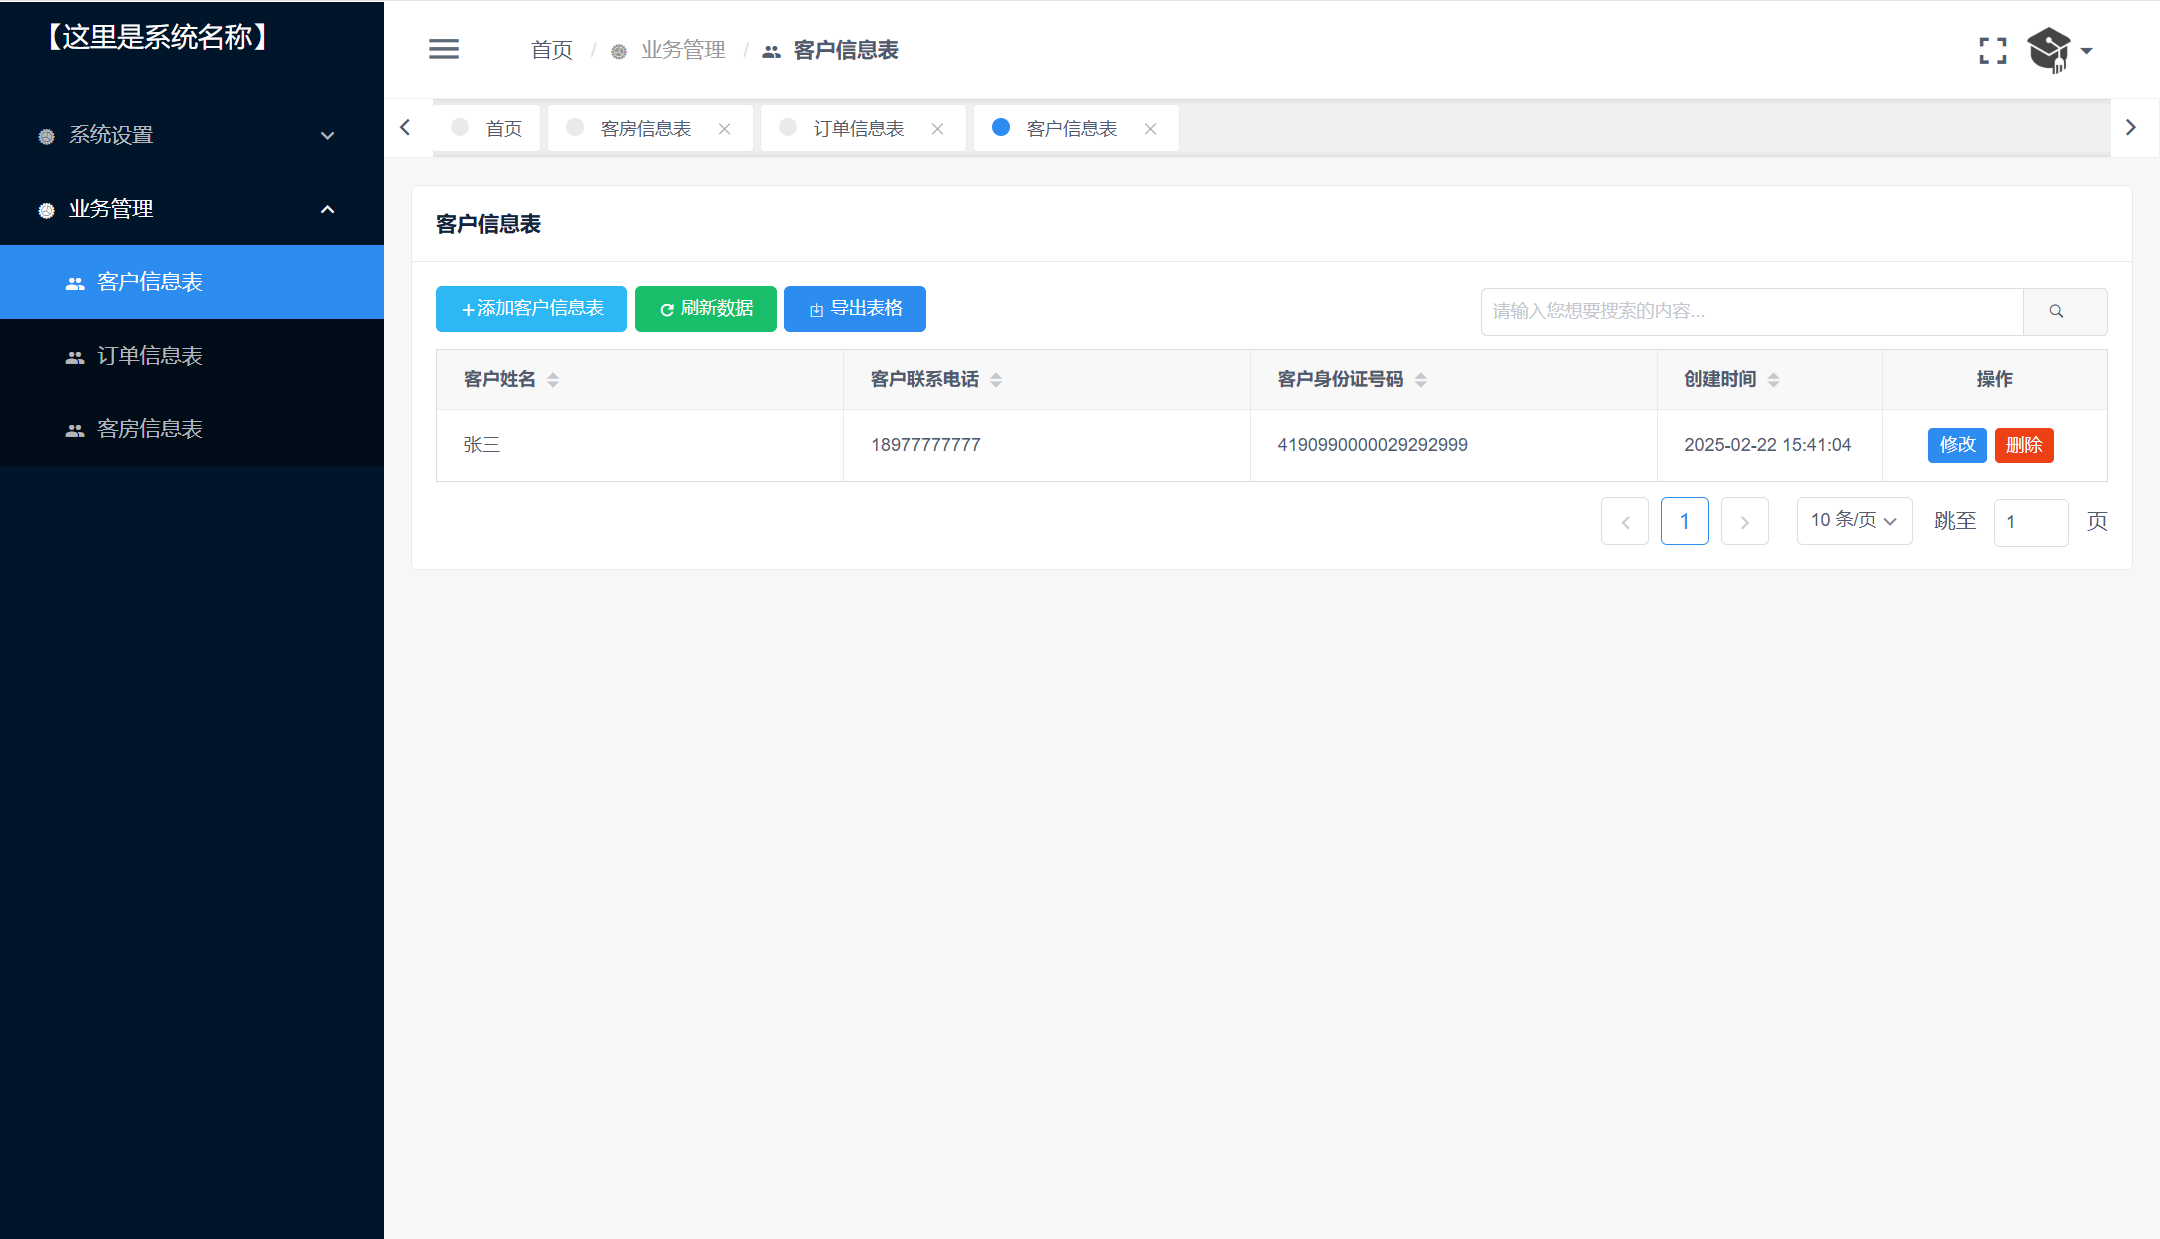
Task: Click the 添加客户信息表 button
Action: point(531,309)
